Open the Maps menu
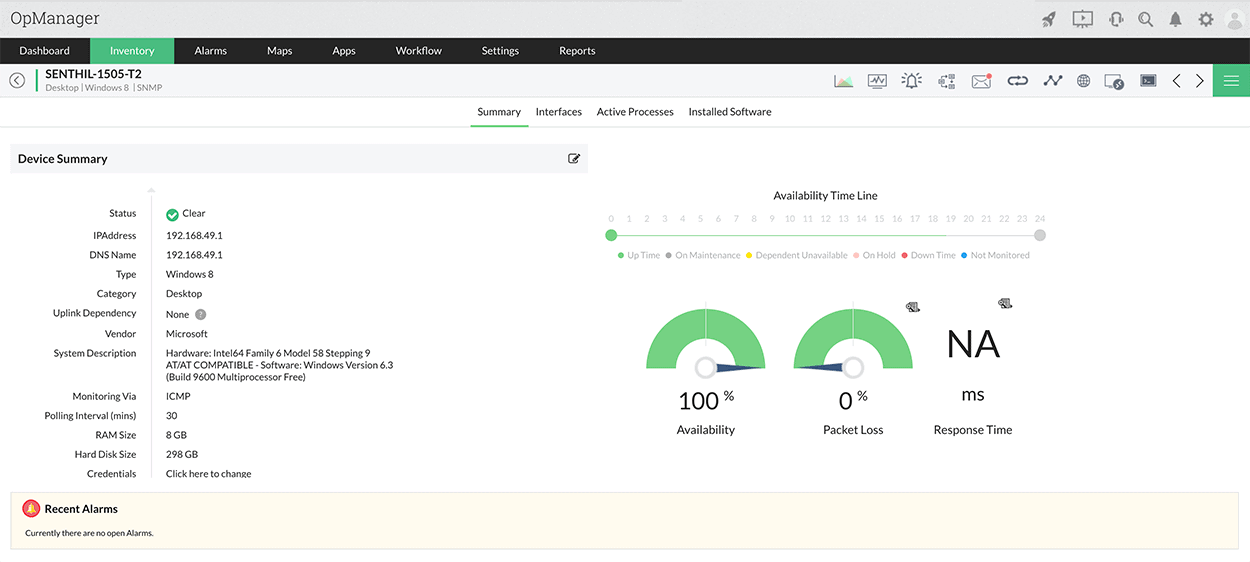Screen dimensions: 1250x562 coord(279,51)
